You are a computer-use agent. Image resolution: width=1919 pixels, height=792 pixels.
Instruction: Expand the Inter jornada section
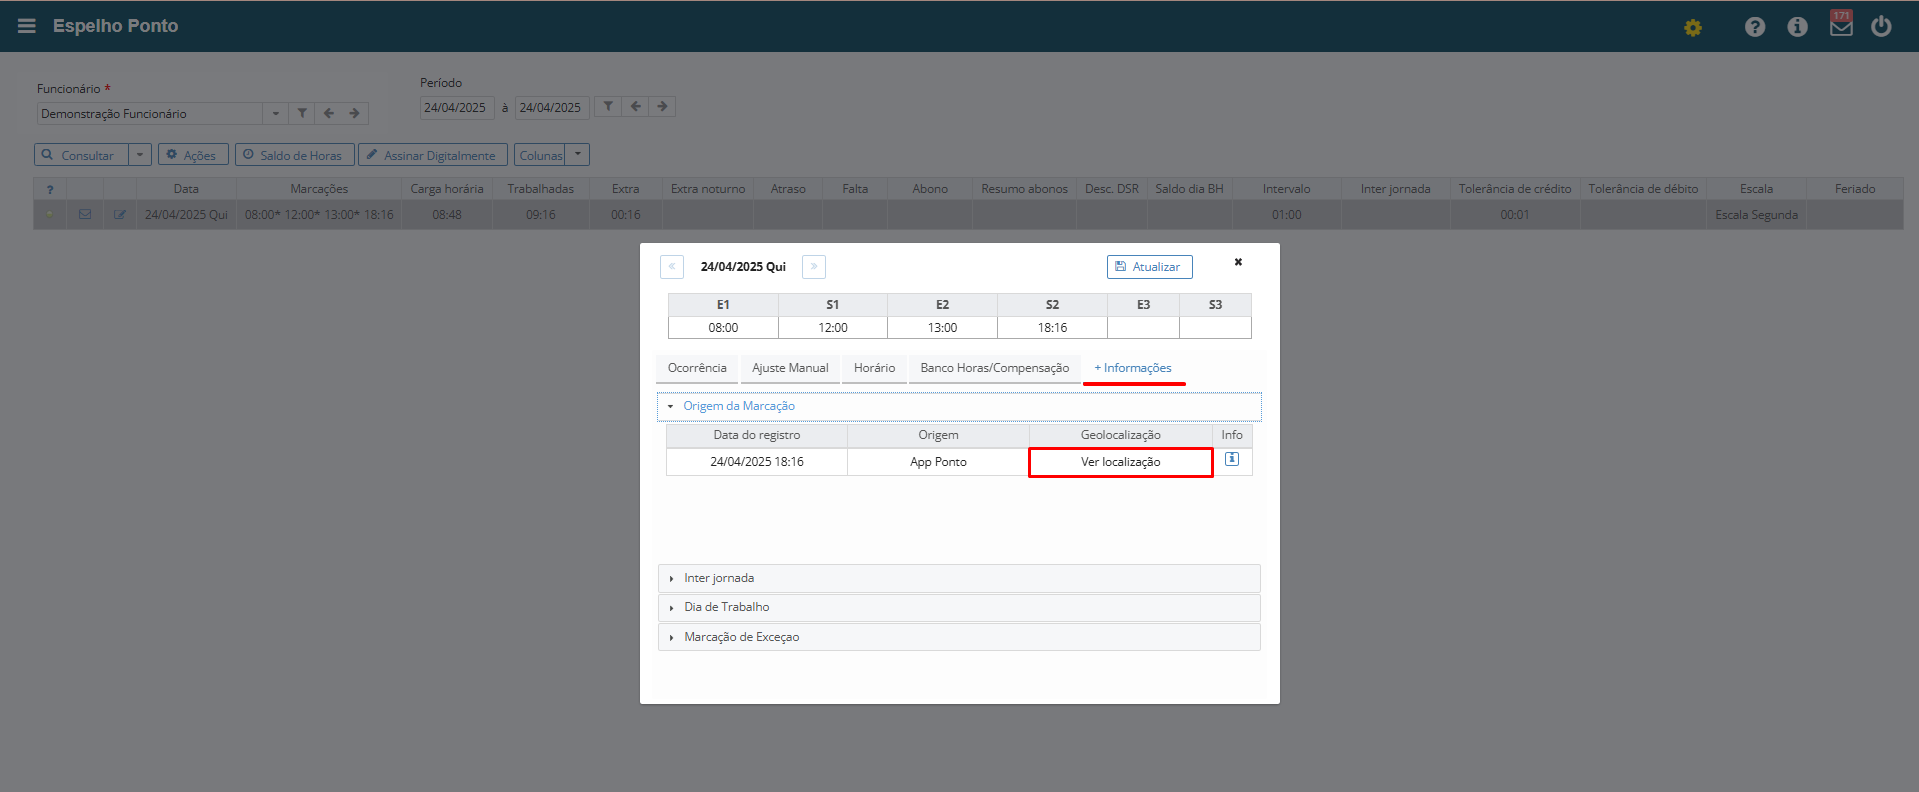959,578
